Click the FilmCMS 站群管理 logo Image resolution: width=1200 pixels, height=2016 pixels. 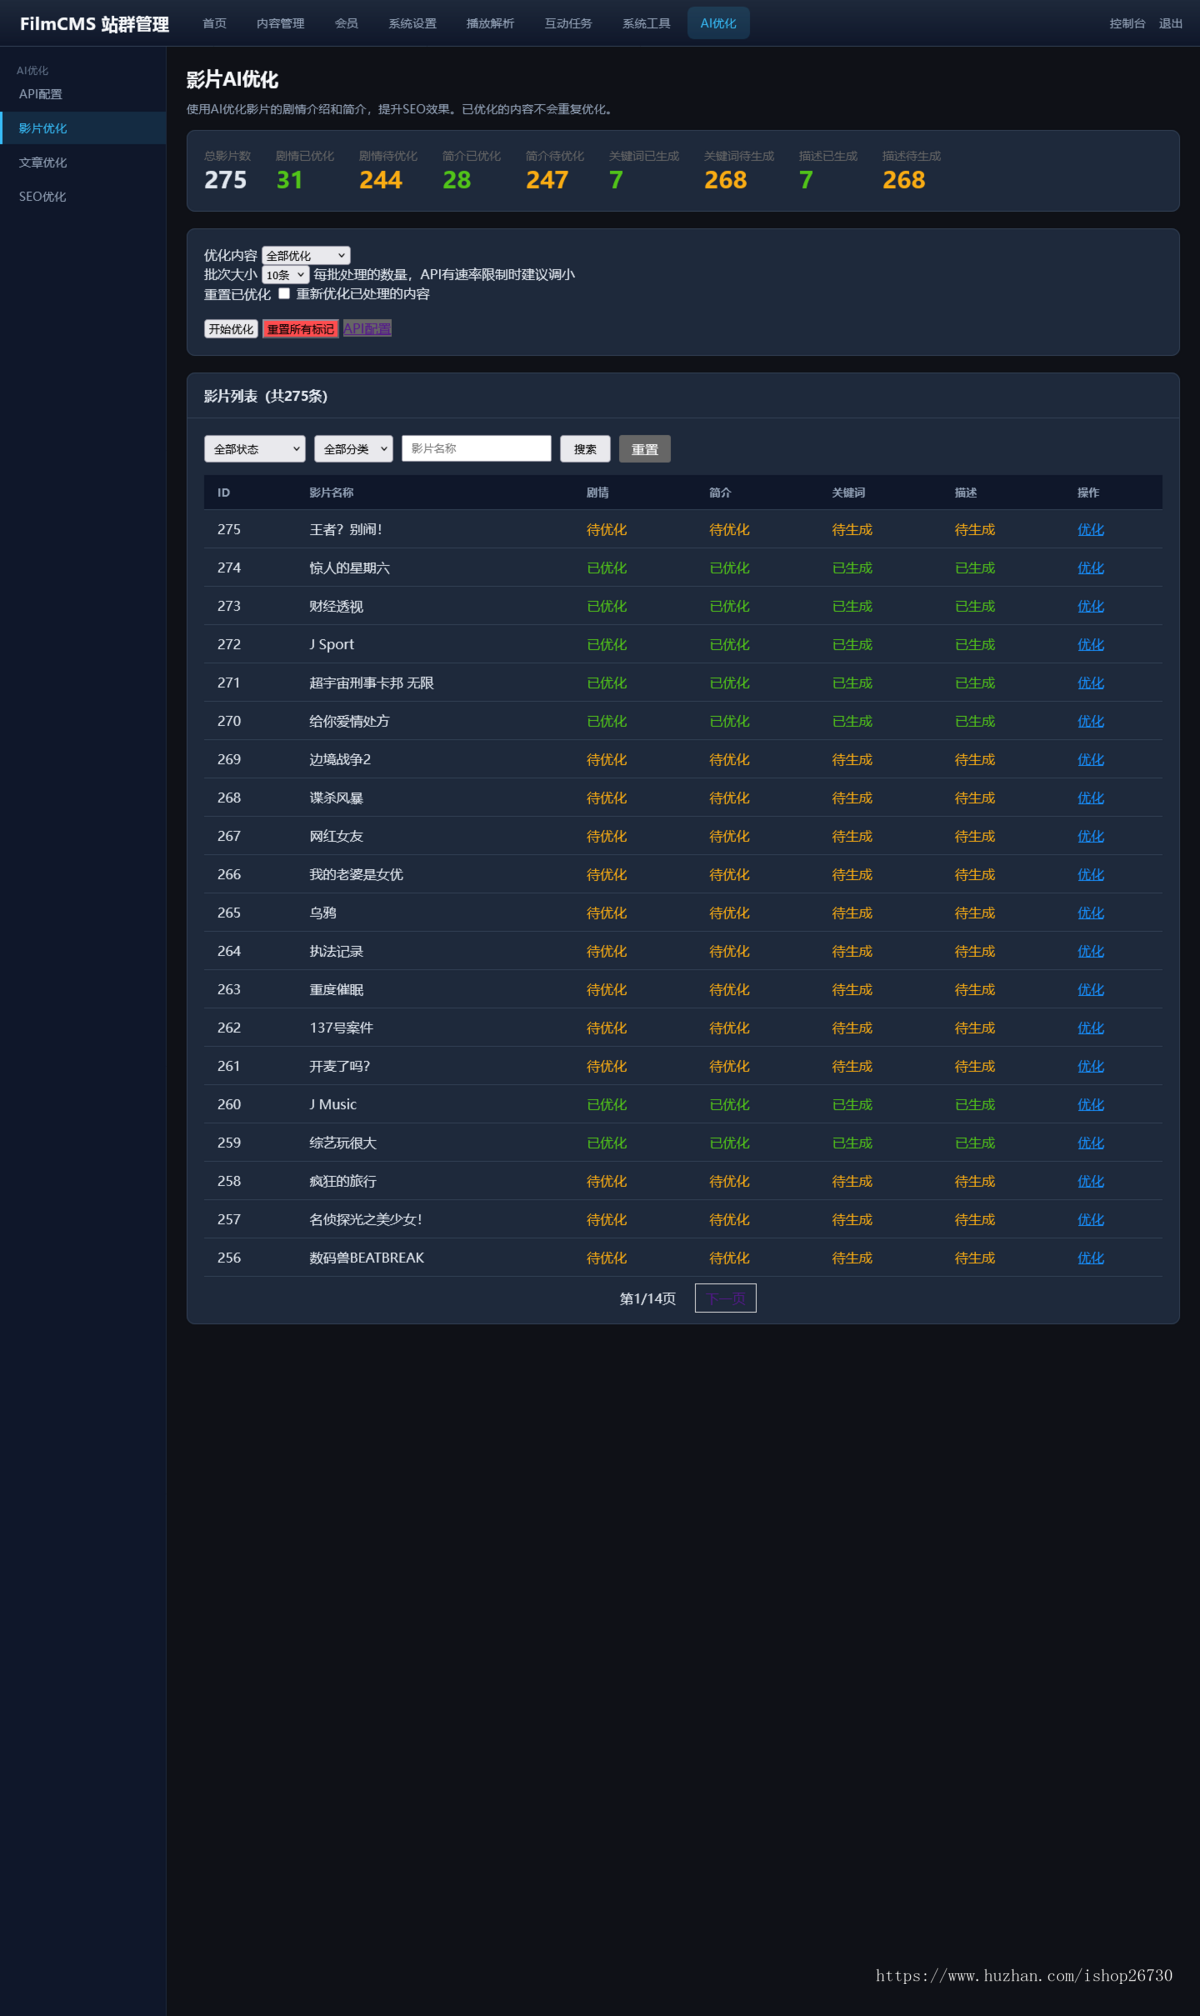(x=95, y=24)
